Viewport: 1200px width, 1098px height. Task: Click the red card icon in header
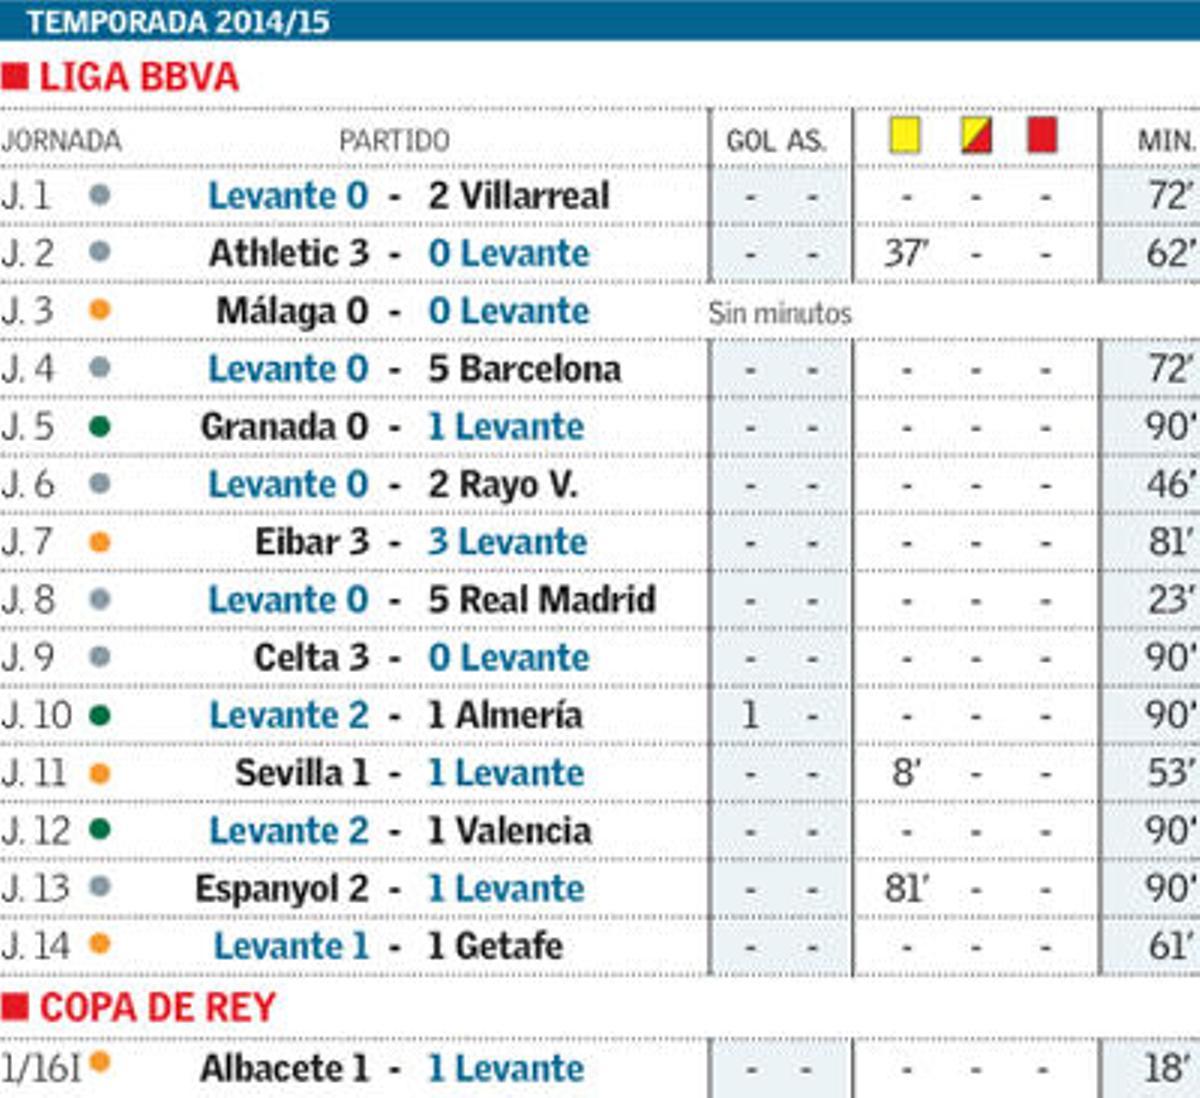(x=1042, y=135)
